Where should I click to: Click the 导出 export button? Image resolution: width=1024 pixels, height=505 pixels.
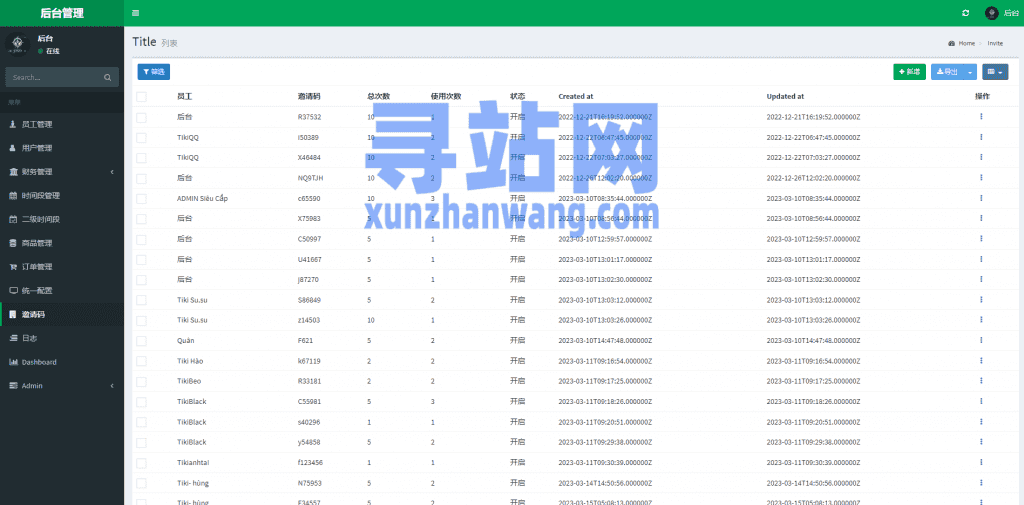click(947, 72)
